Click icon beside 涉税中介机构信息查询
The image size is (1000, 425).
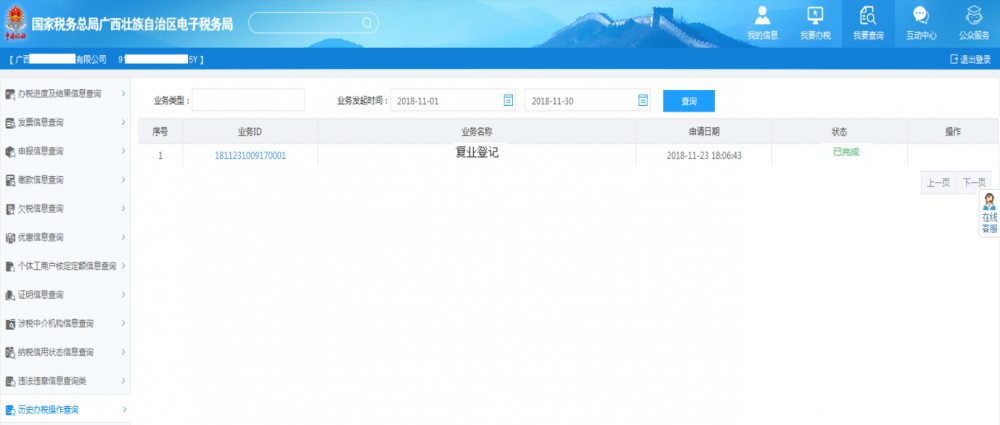pos(10,324)
